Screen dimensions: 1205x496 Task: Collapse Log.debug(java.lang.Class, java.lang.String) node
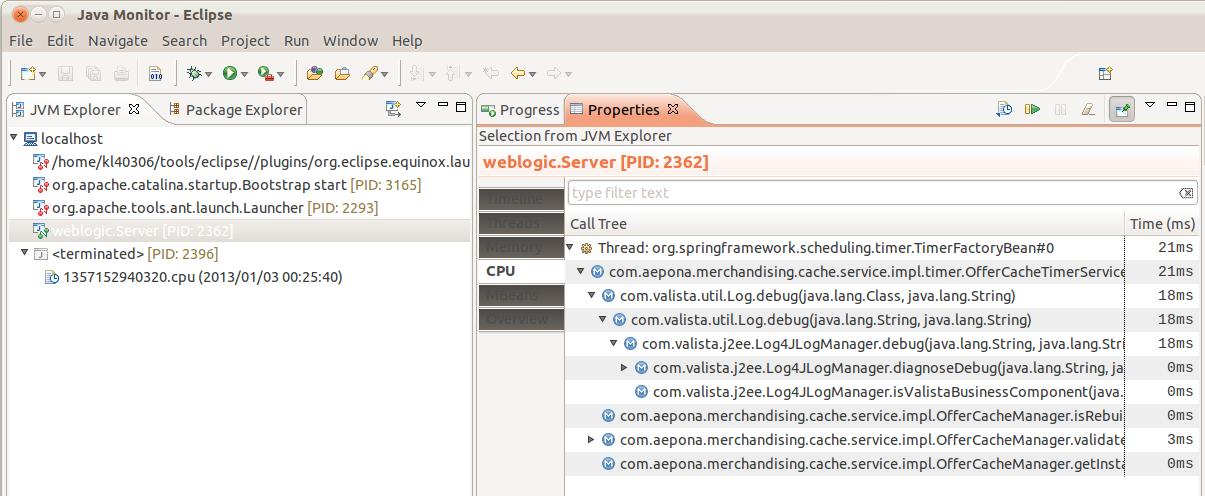click(x=592, y=295)
